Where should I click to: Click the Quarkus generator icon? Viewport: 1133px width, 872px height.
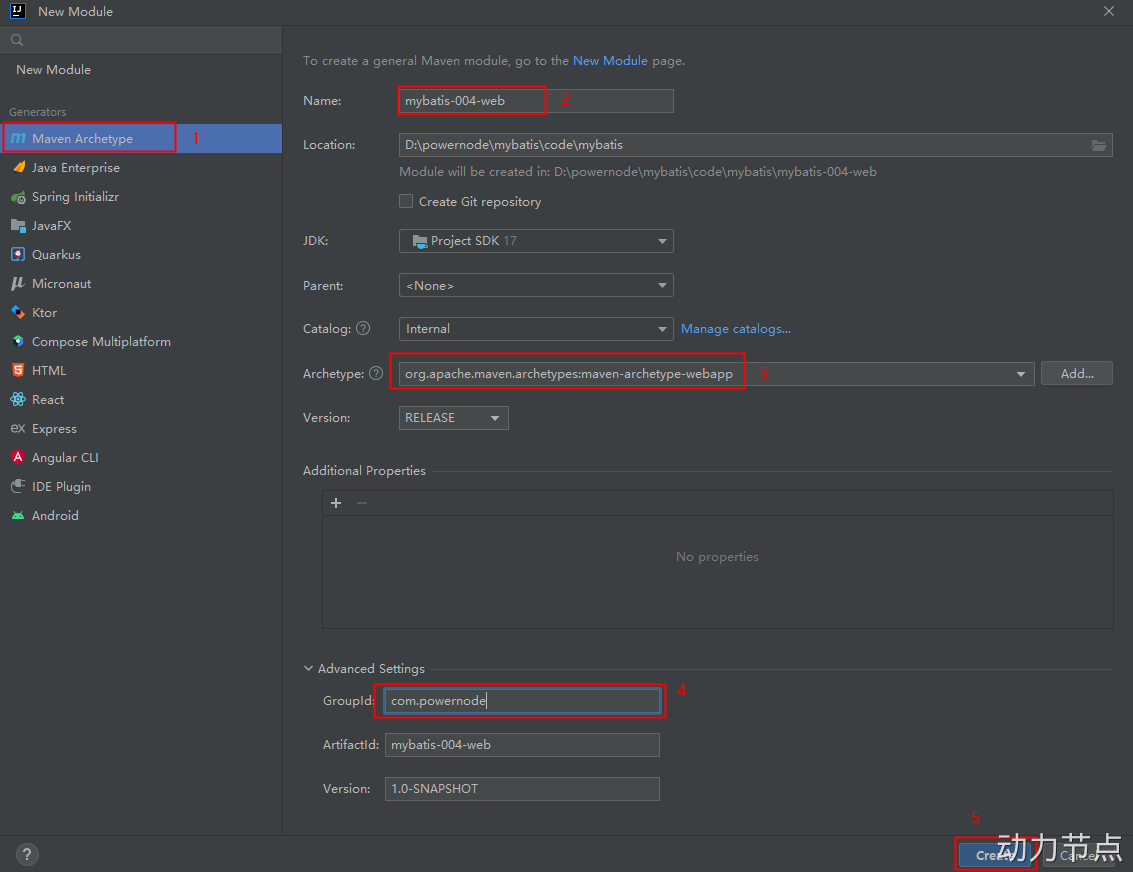pyautogui.click(x=18, y=255)
